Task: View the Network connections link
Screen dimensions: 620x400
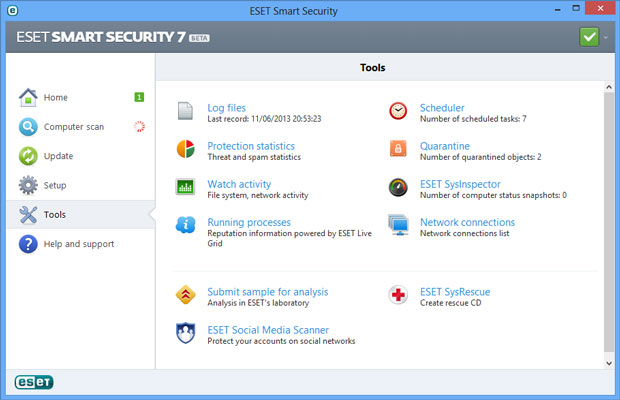Action: [x=467, y=222]
